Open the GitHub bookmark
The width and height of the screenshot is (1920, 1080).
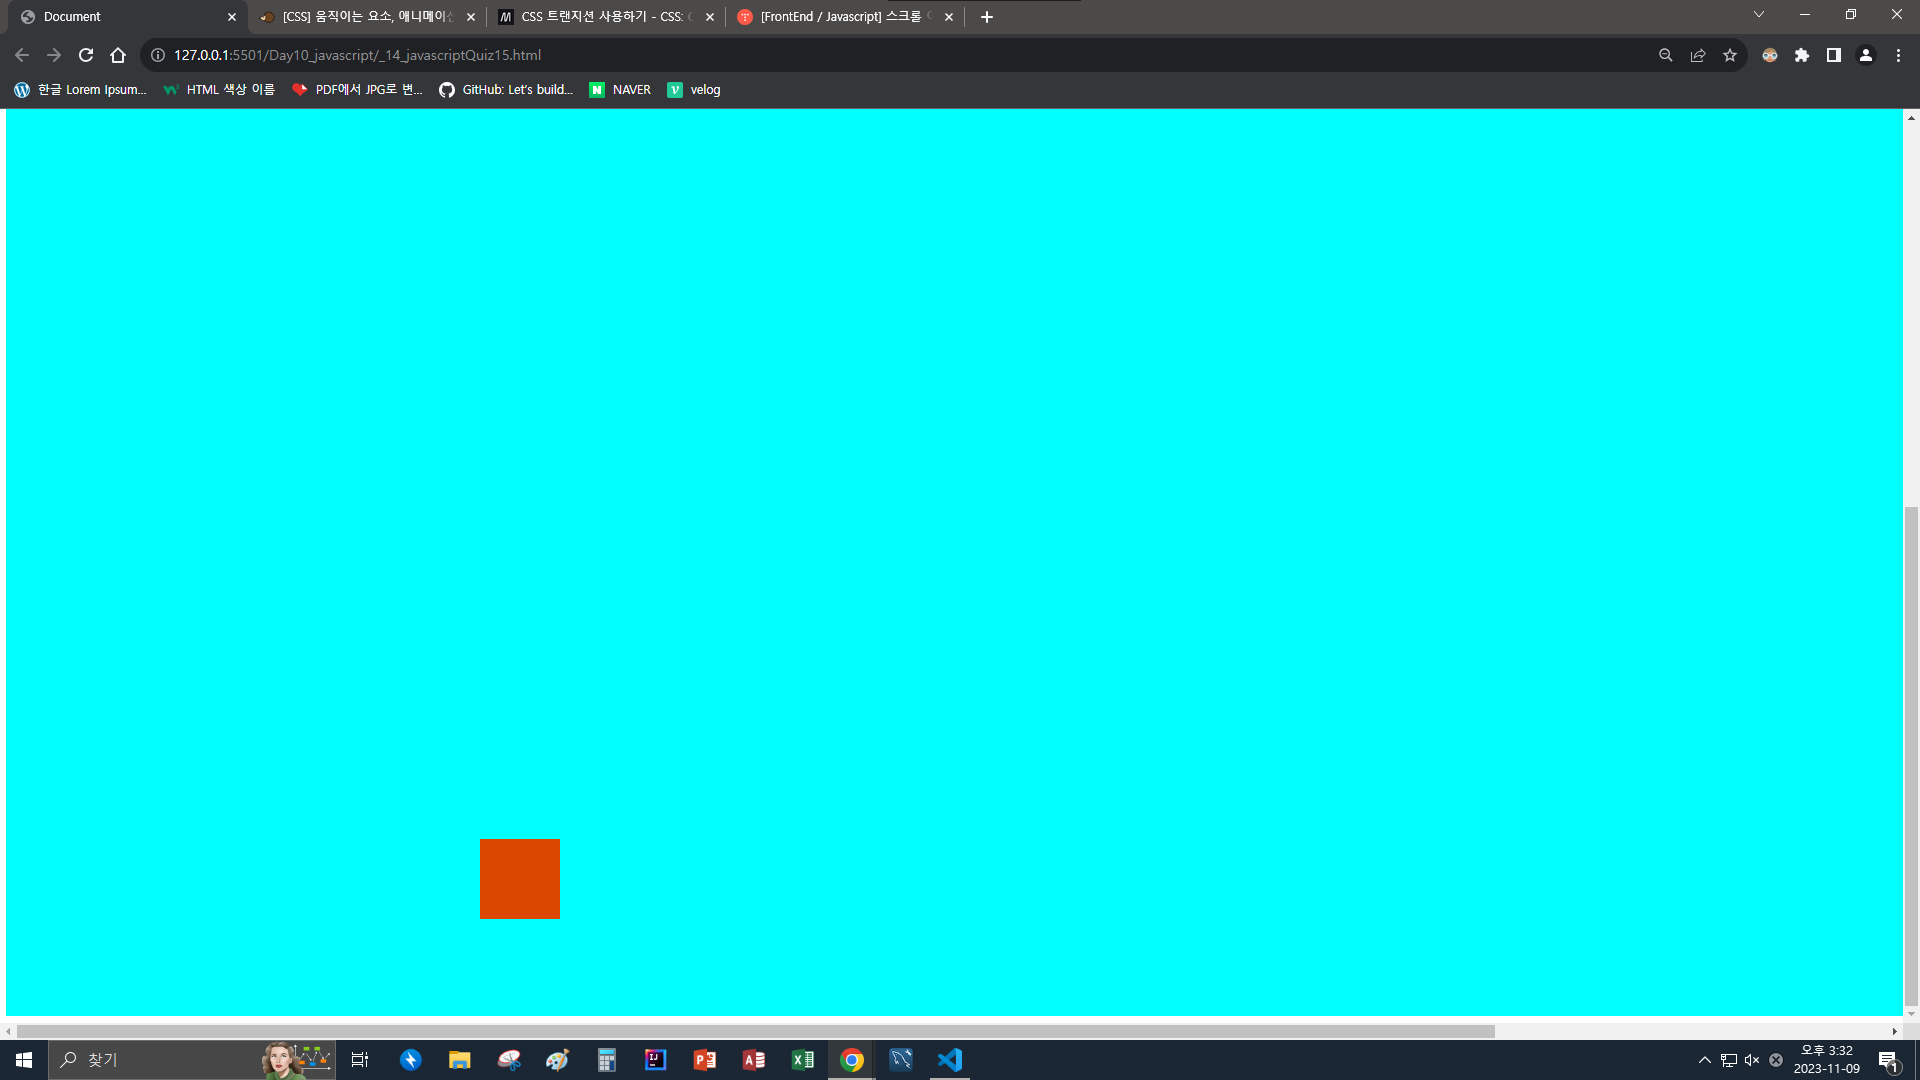pos(506,90)
